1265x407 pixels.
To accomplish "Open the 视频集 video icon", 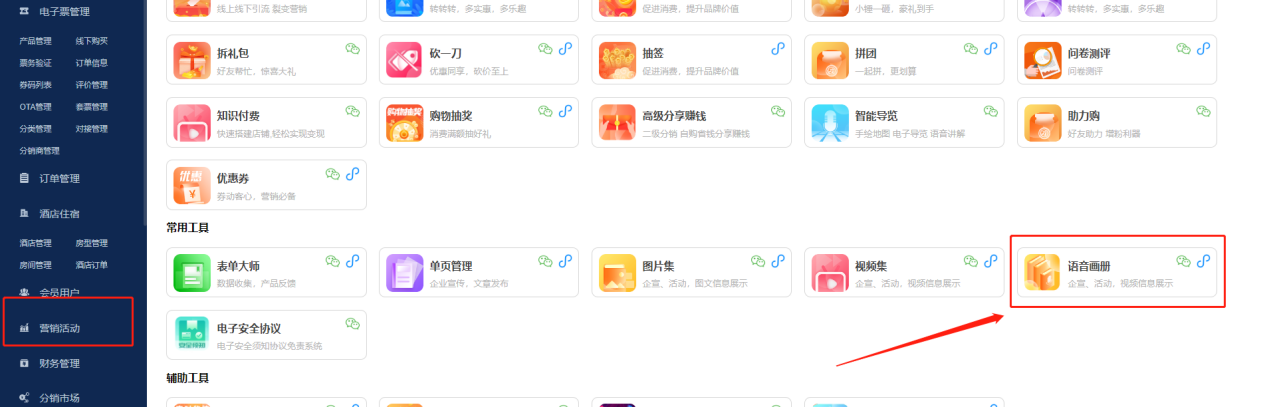I will click(x=829, y=273).
